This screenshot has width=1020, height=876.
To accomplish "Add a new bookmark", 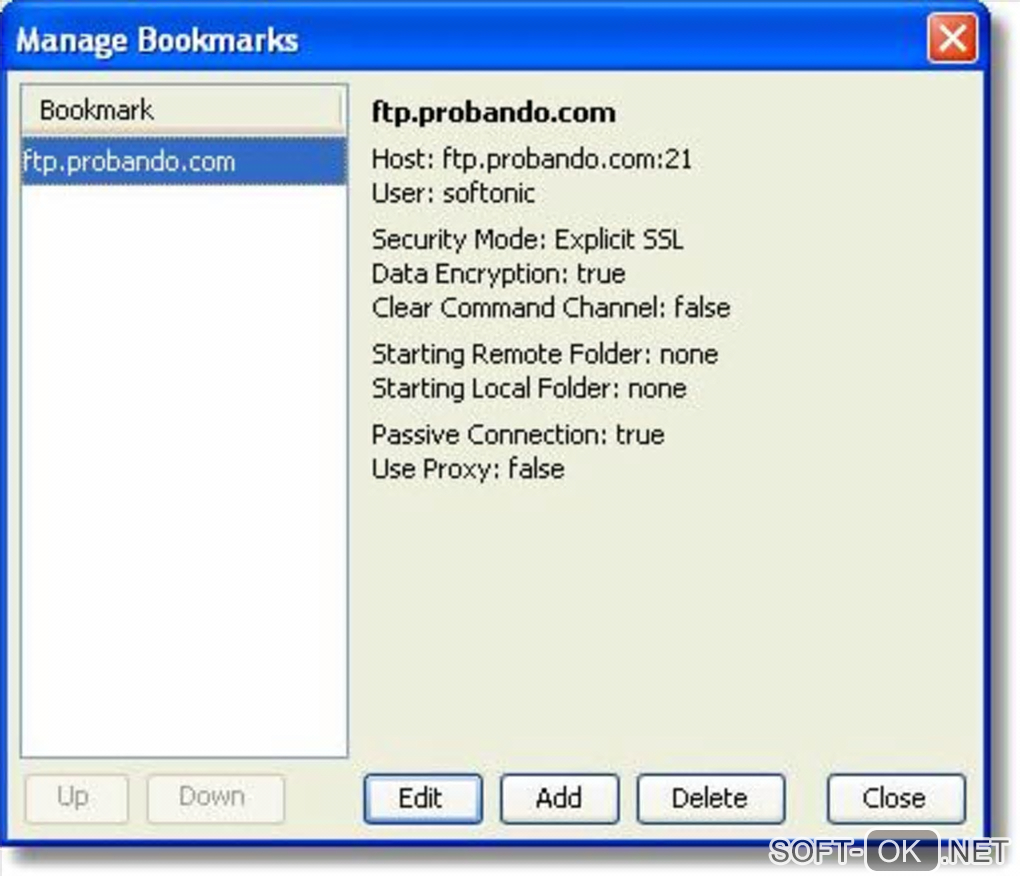I will (559, 798).
